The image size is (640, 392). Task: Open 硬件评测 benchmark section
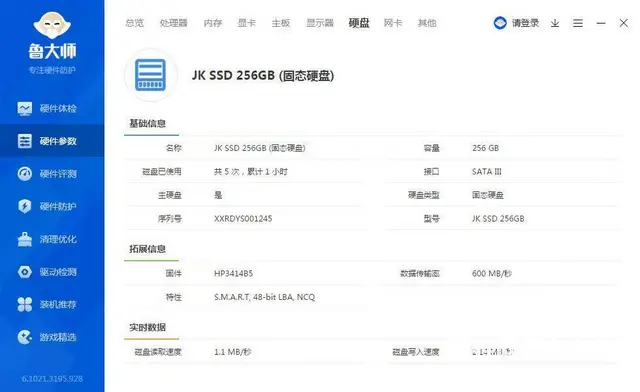click(x=52, y=174)
